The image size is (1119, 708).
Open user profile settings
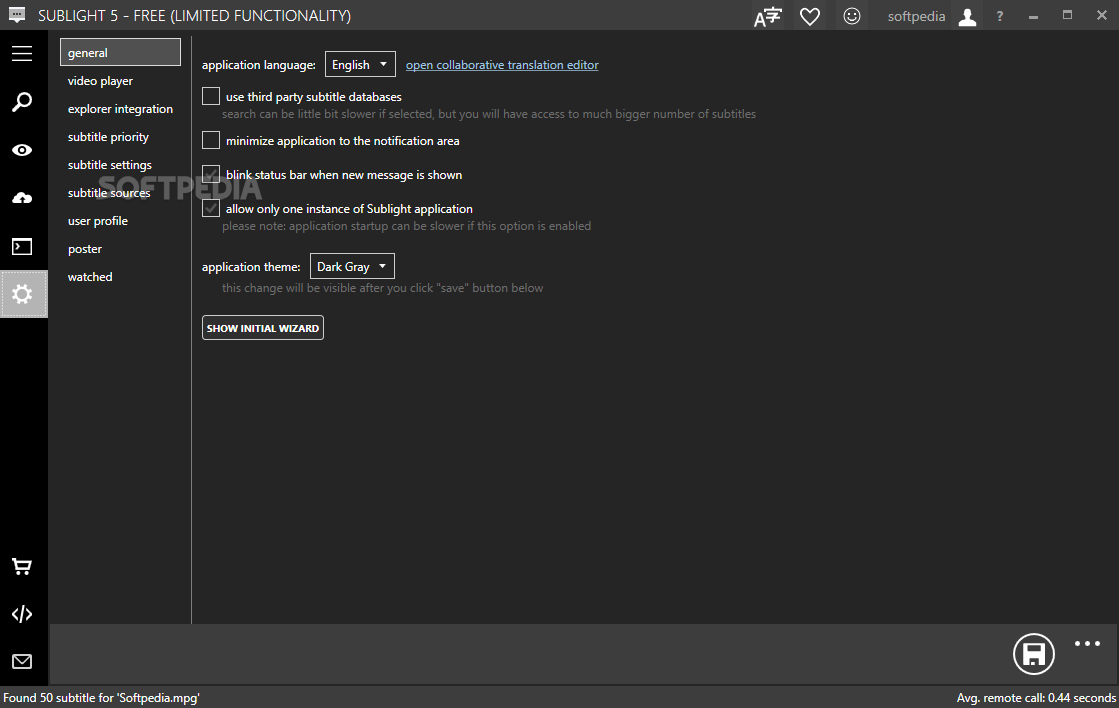pos(98,221)
